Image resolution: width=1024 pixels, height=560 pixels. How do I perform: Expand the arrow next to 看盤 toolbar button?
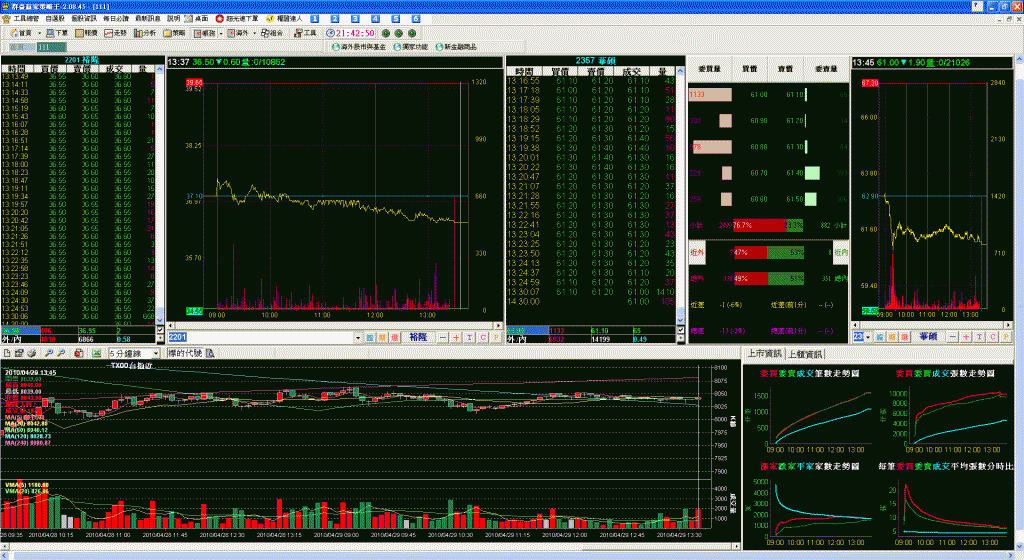(x=221, y=33)
